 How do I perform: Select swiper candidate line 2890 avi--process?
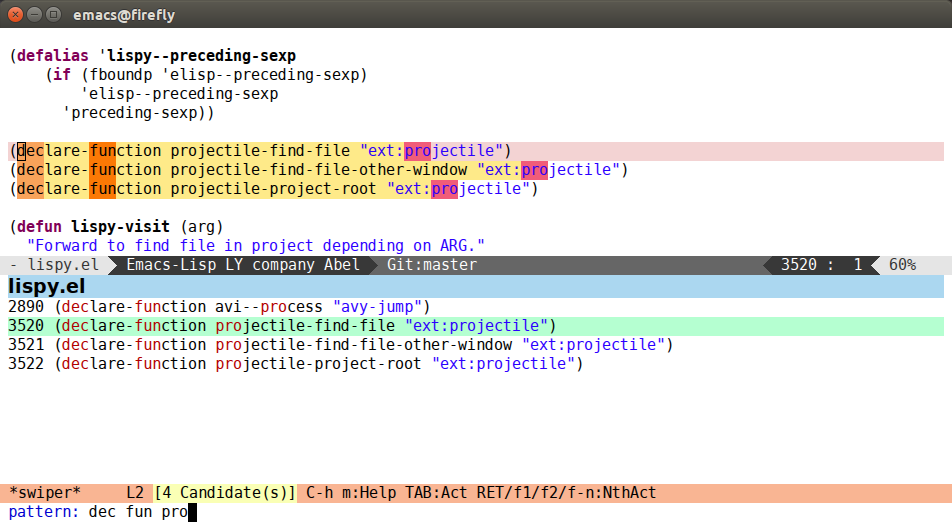point(475,307)
